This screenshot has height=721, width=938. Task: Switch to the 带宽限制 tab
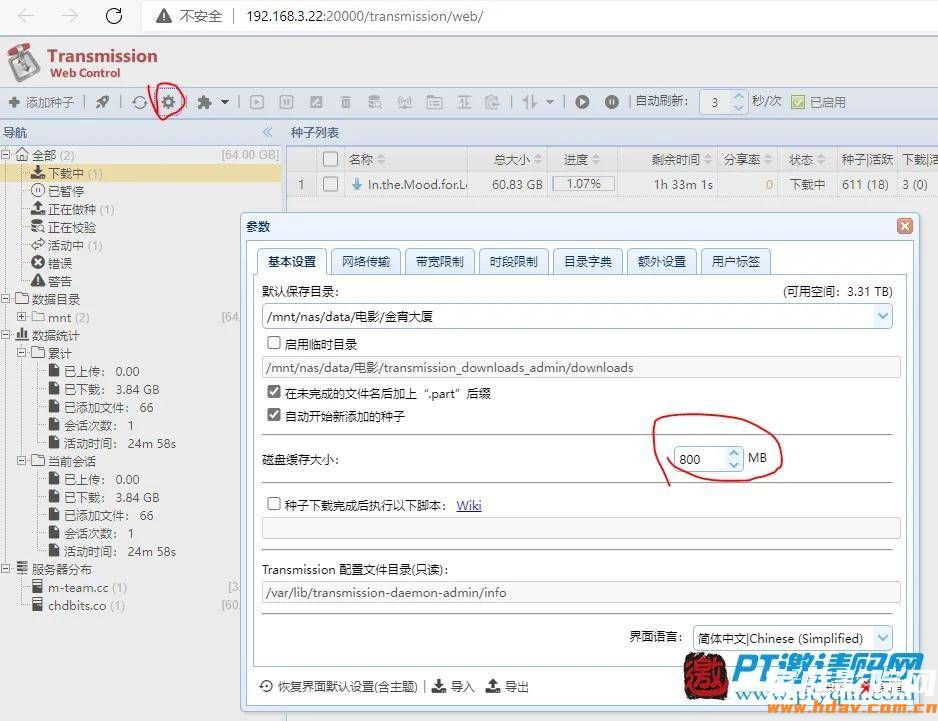(x=440, y=260)
